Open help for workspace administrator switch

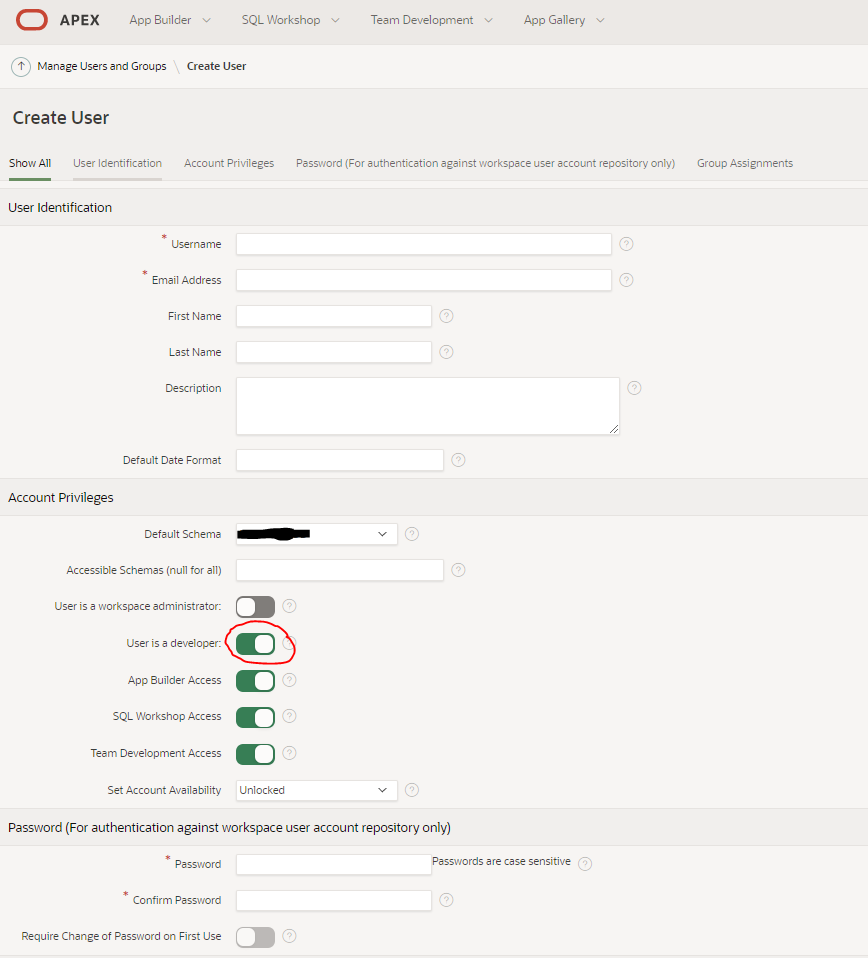click(x=290, y=605)
